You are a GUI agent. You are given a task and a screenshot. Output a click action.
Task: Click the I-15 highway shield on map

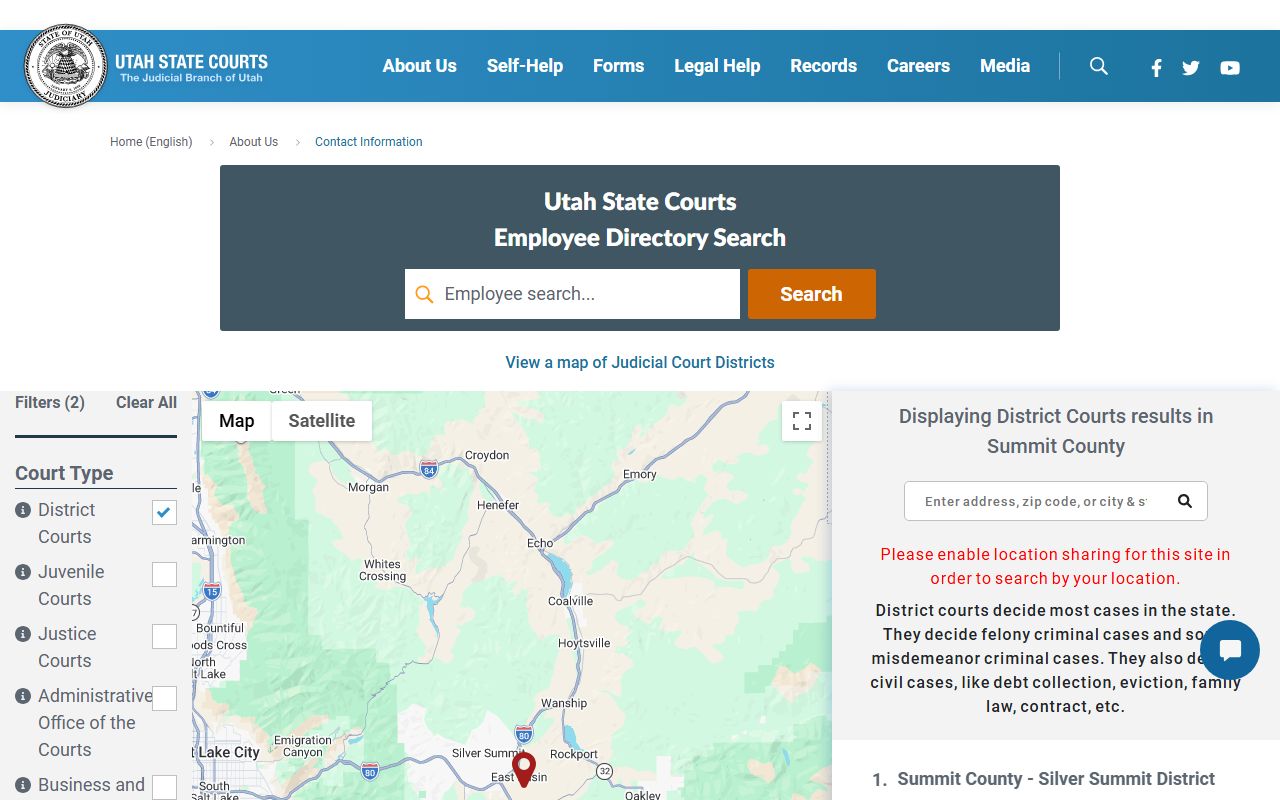(x=211, y=591)
